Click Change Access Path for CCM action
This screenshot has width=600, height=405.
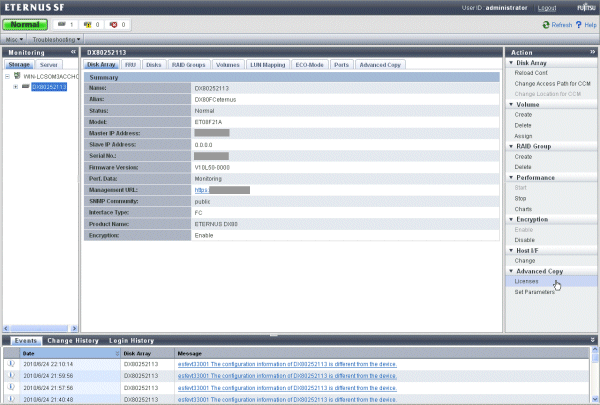pos(552,83)
